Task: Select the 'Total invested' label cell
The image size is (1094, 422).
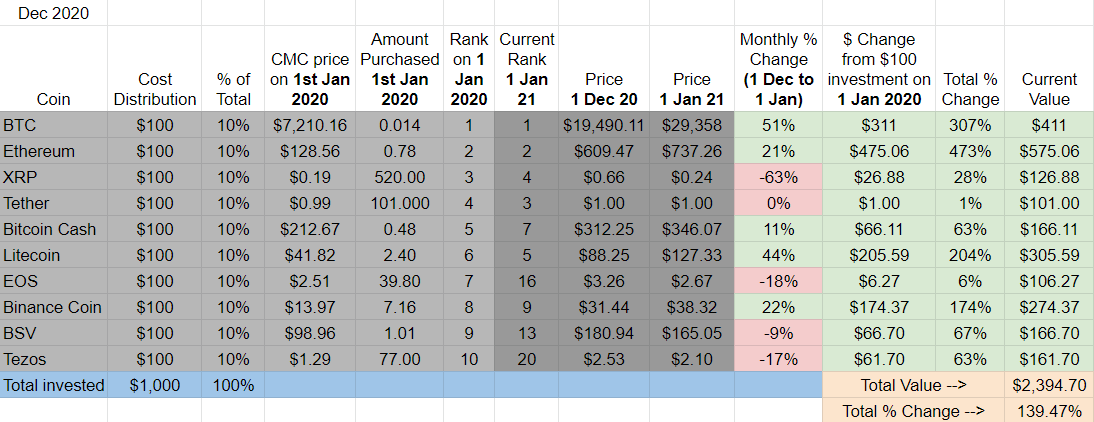Action: (x=54, y=385)
